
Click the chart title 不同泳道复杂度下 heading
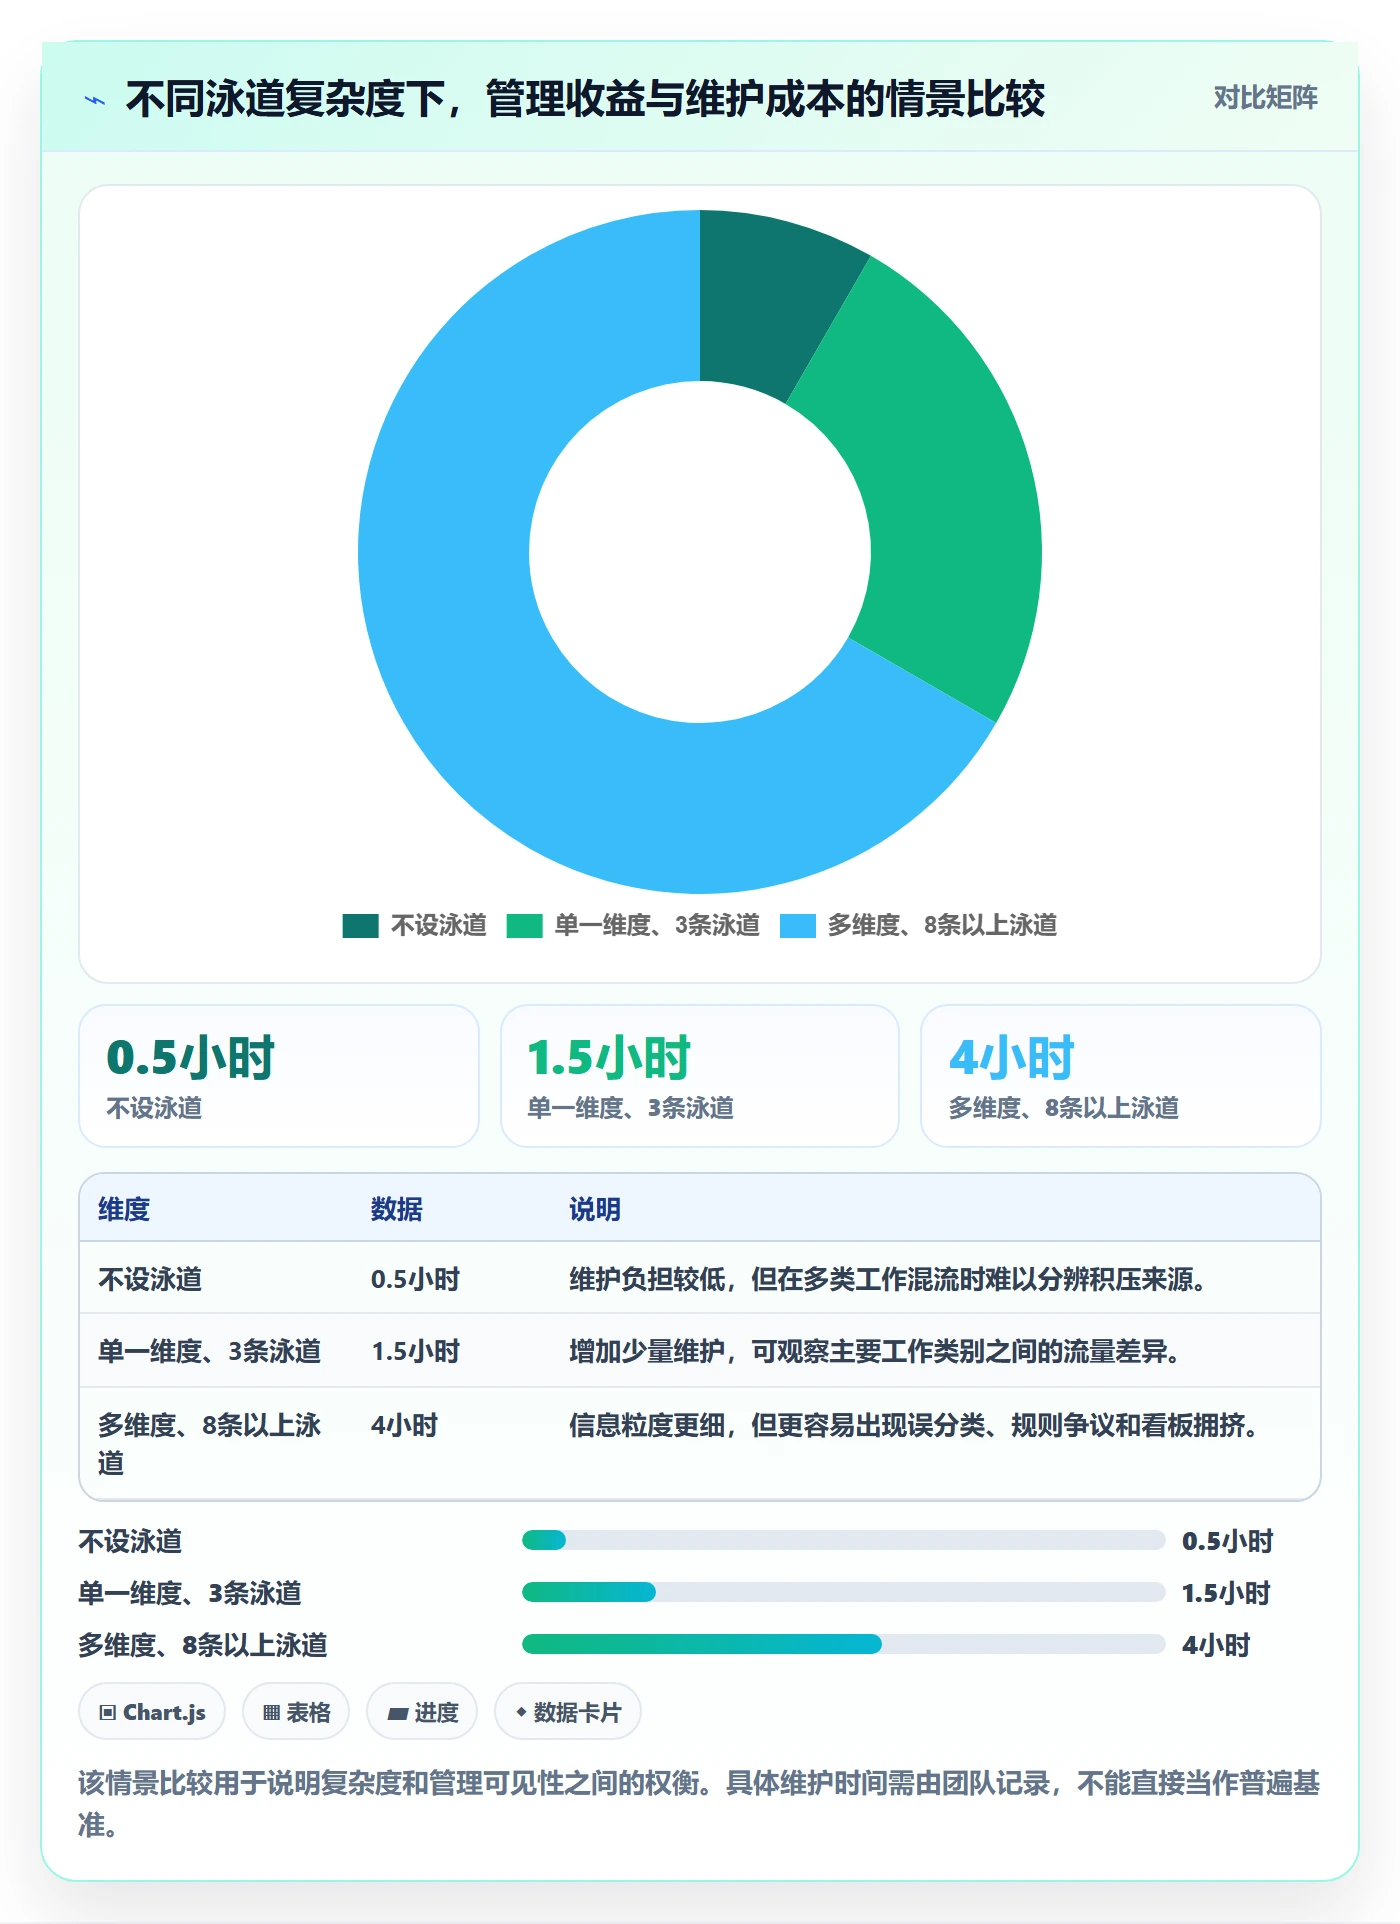coord(585,99)
